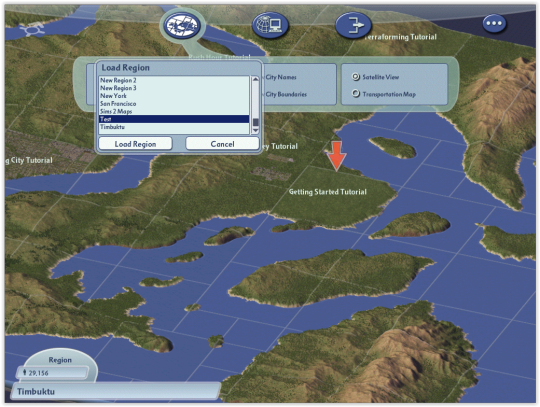Click the Cancel button

pos(222,144)
